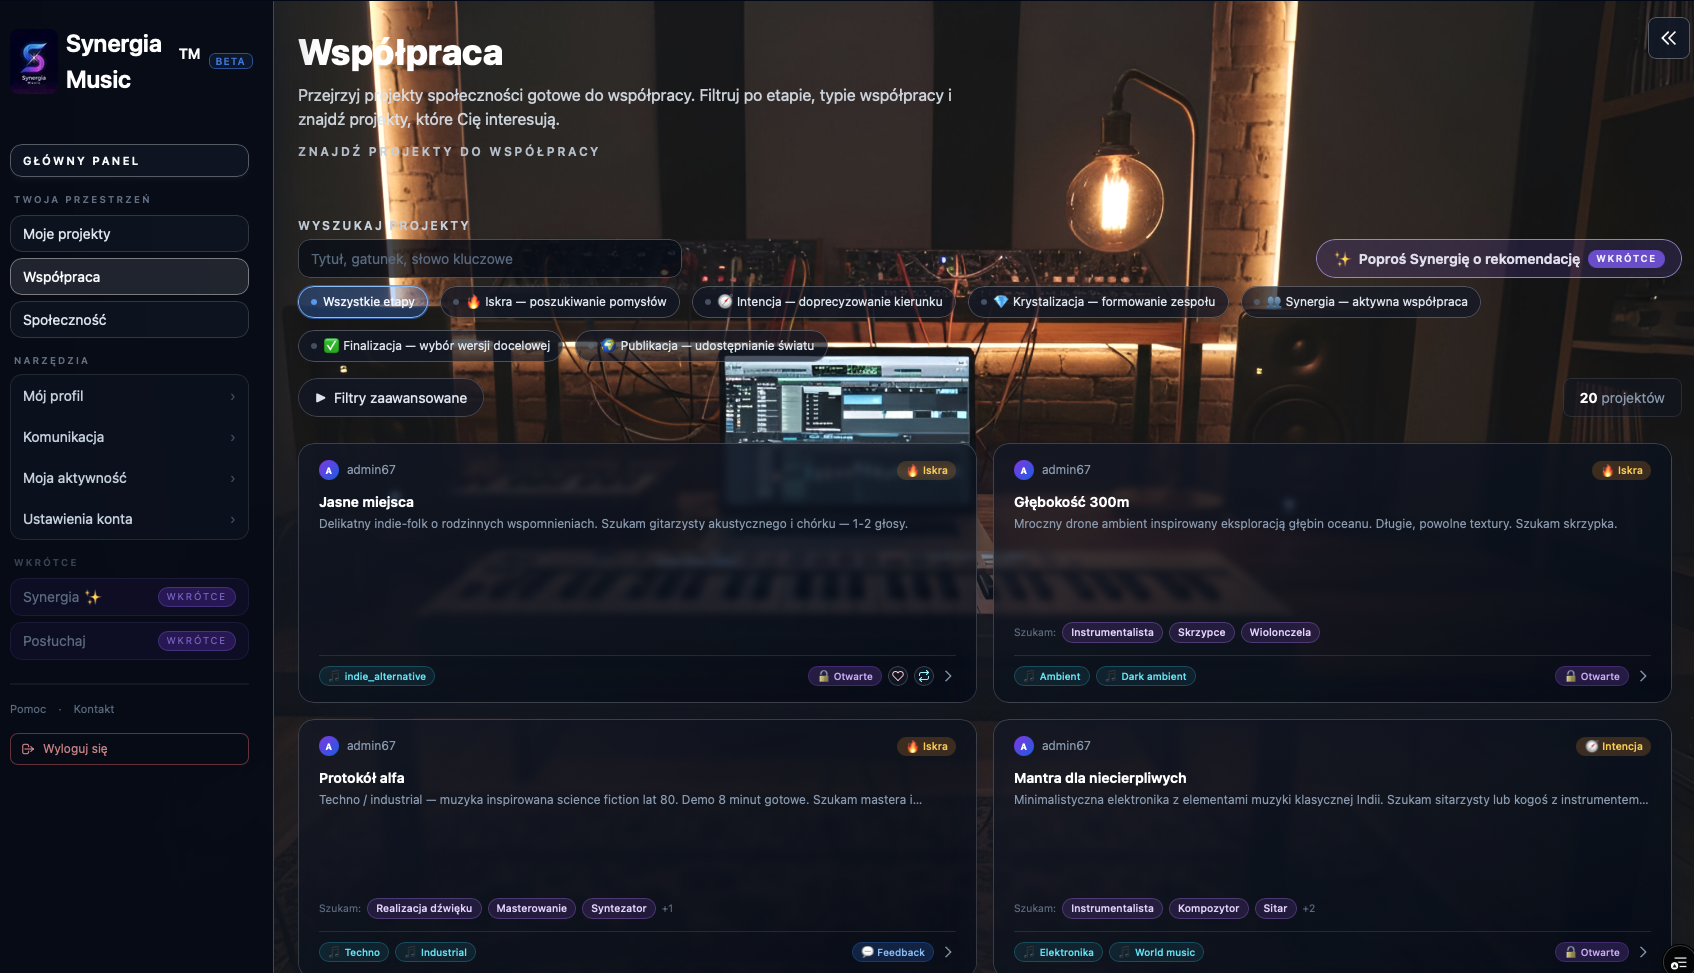
Task: Click the floating list icon in bottom-right corner
Action: (1678, 962)
